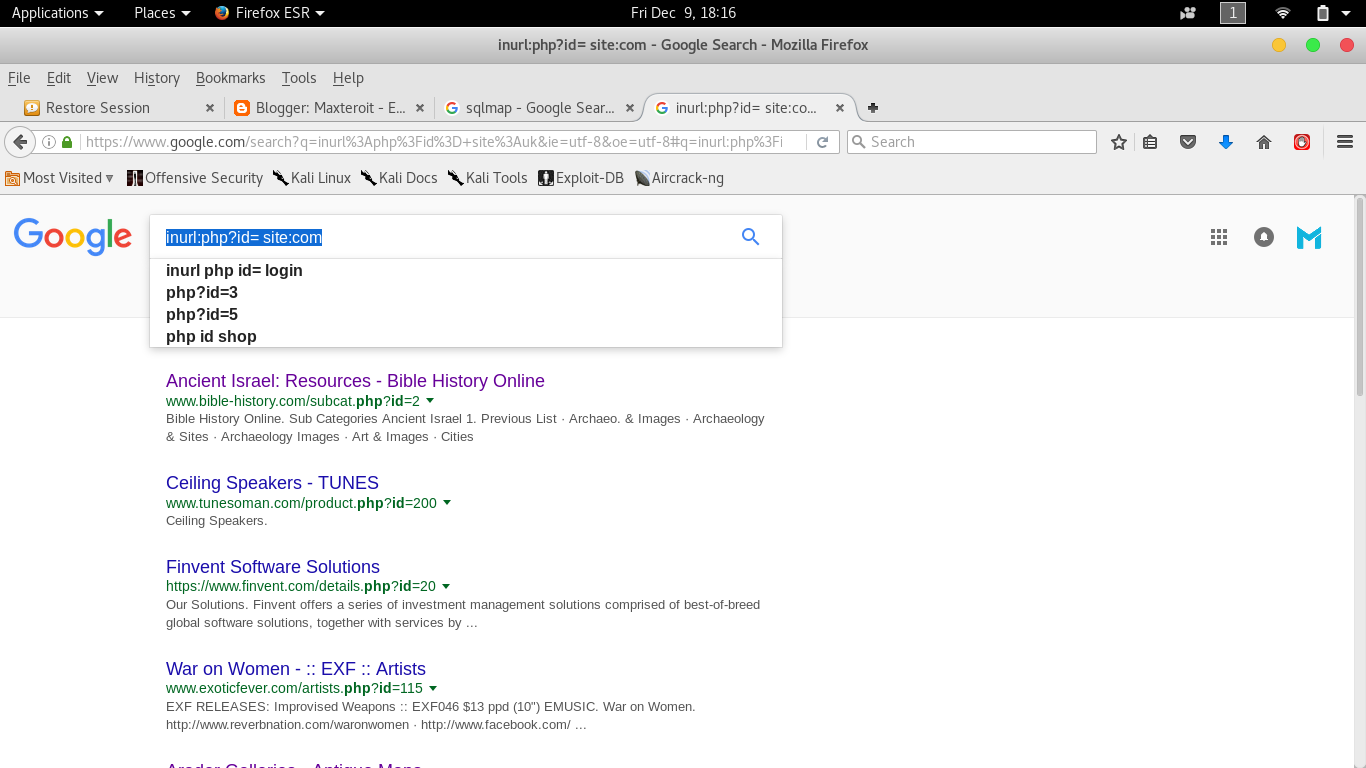1366x768 pixels.
Task: Go to Firefox home page icon
Action: pyautogui.click(x=1264, y=142)
